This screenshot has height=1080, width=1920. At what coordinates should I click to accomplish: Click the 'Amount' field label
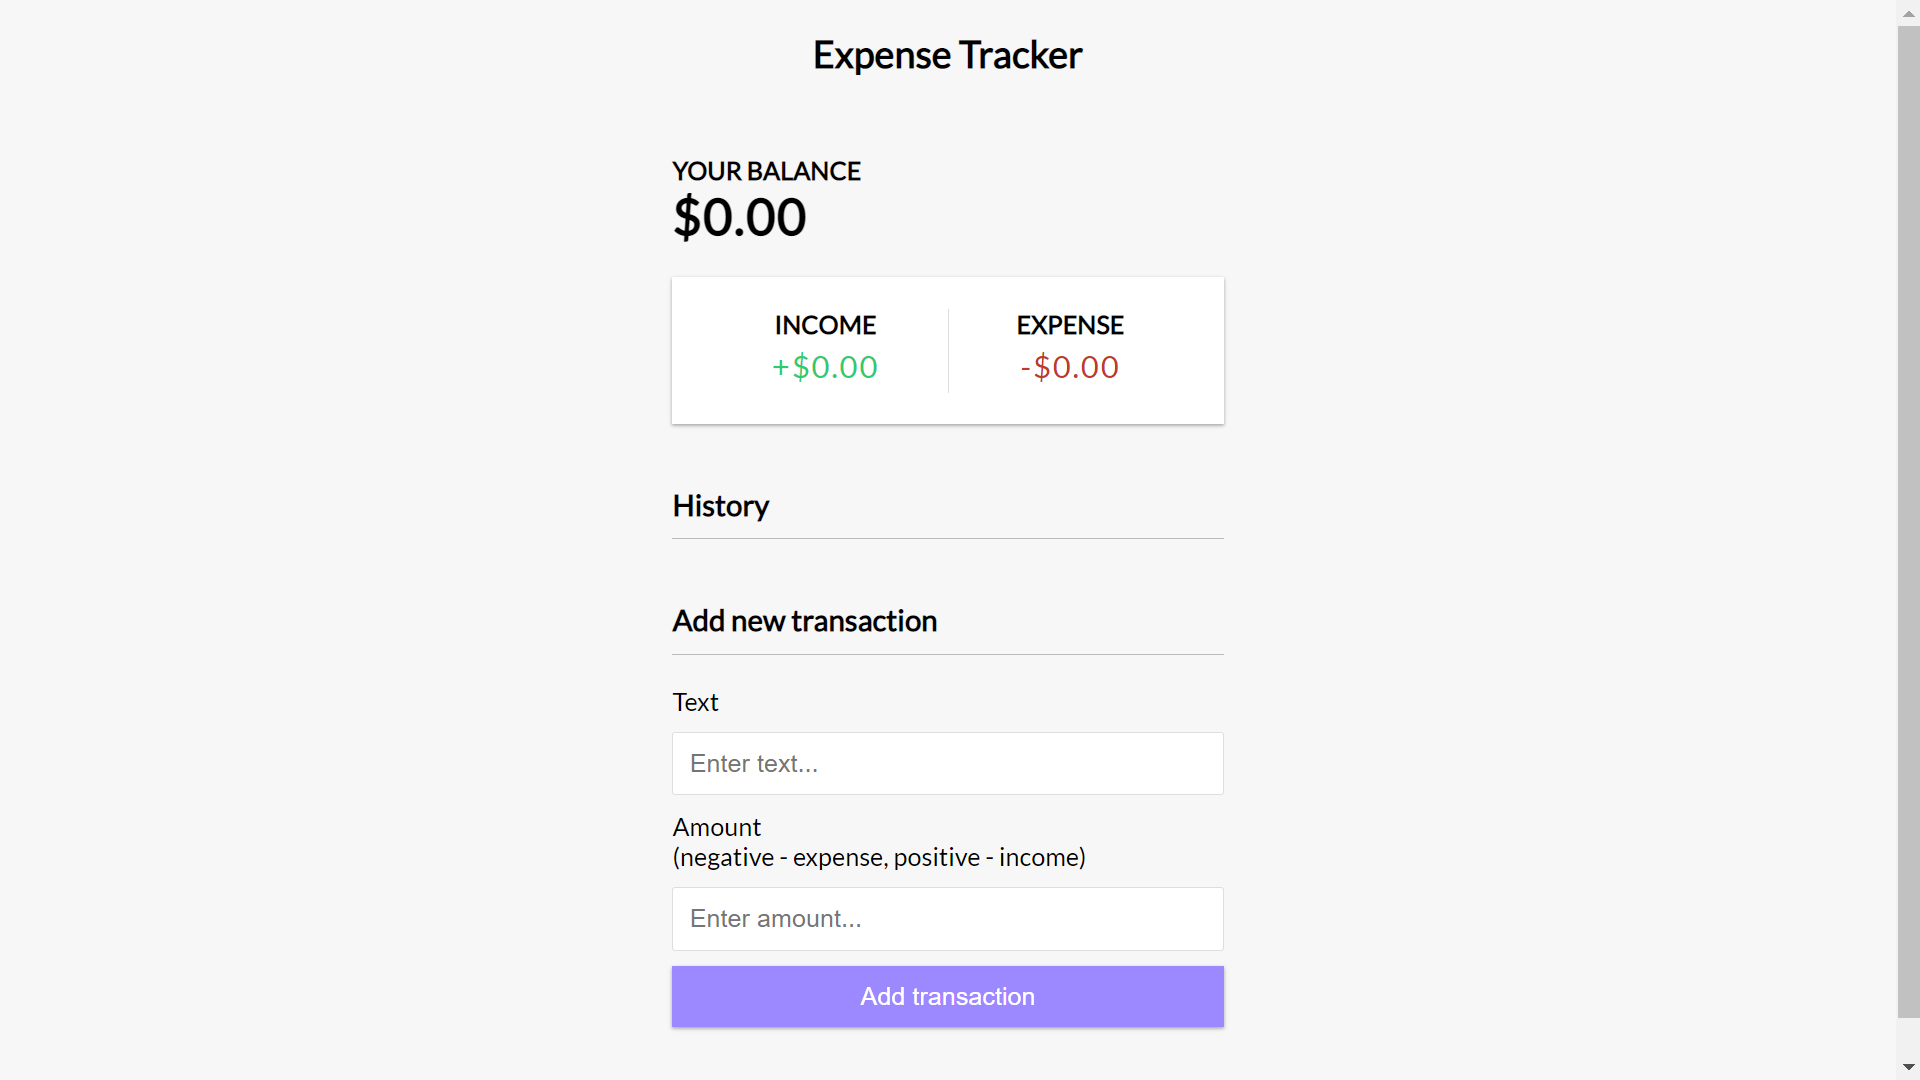point(716,827)
